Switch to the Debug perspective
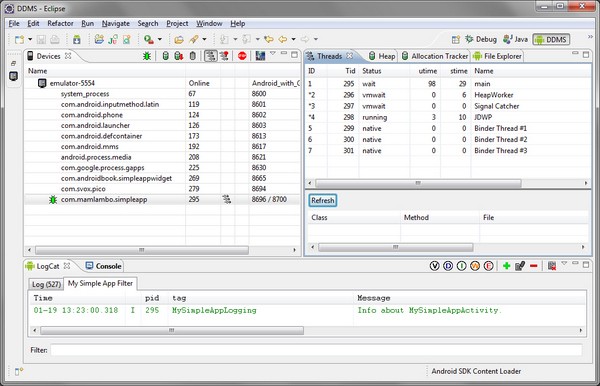The image size is (600, 386). 481,39
